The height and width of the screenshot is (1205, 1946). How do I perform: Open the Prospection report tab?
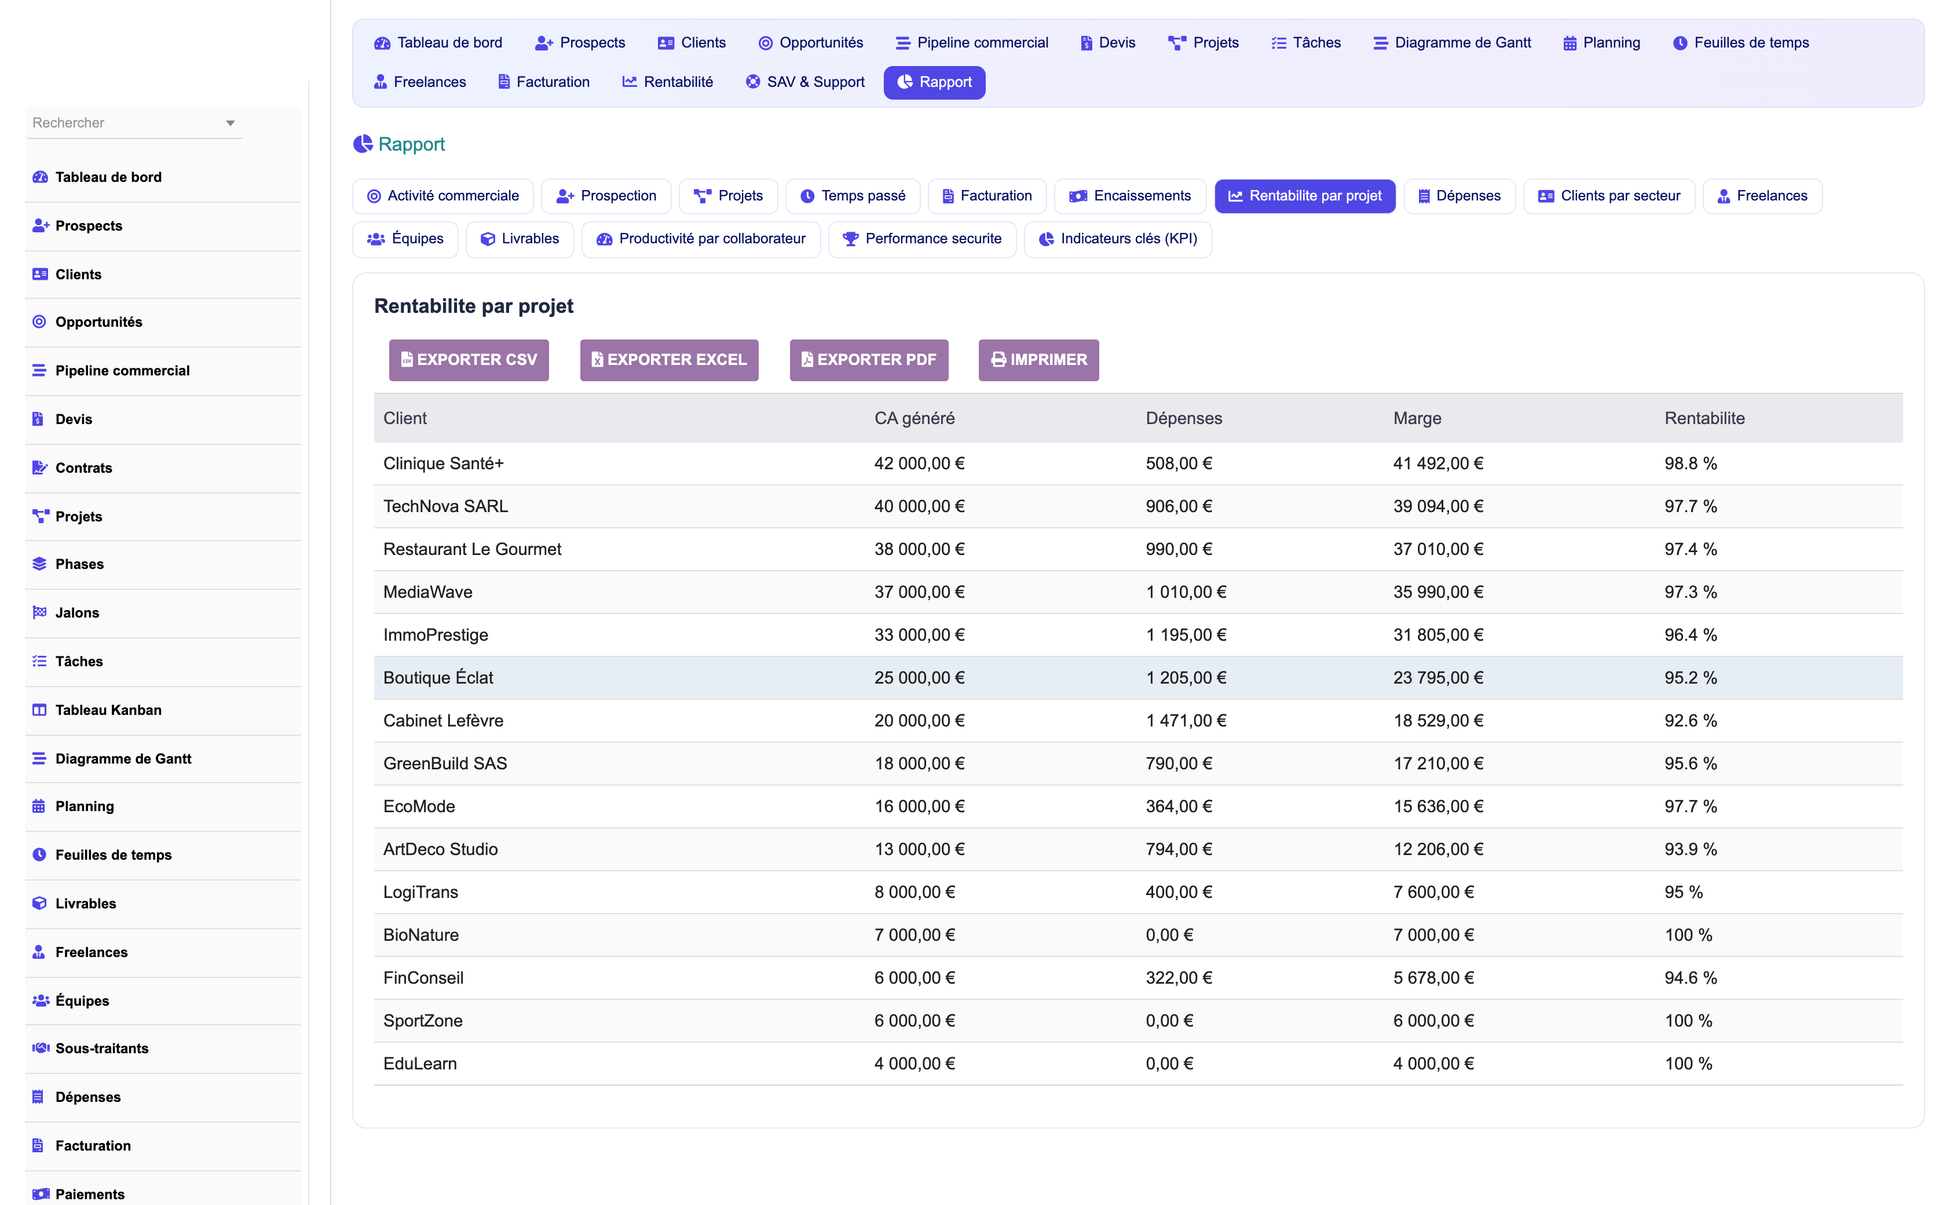pyautogui.click(x=607, y=196)
